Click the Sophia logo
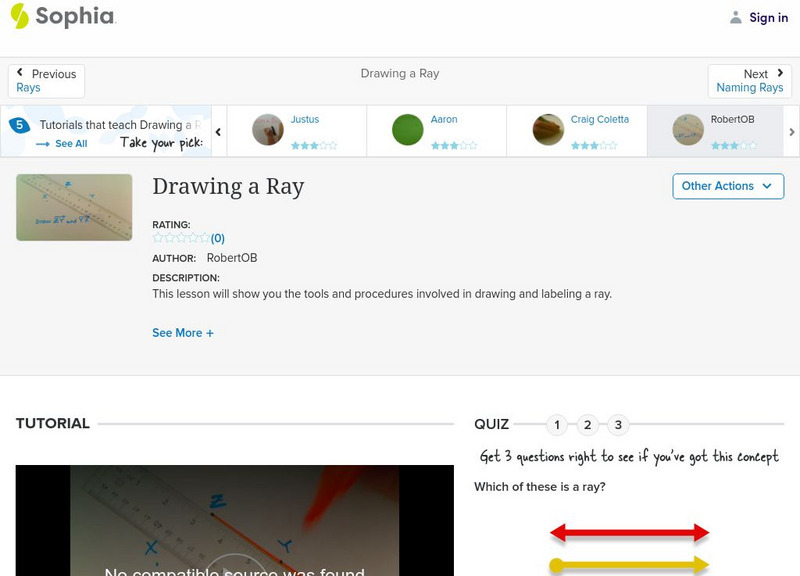800x576 pixels. coord(60,17)
